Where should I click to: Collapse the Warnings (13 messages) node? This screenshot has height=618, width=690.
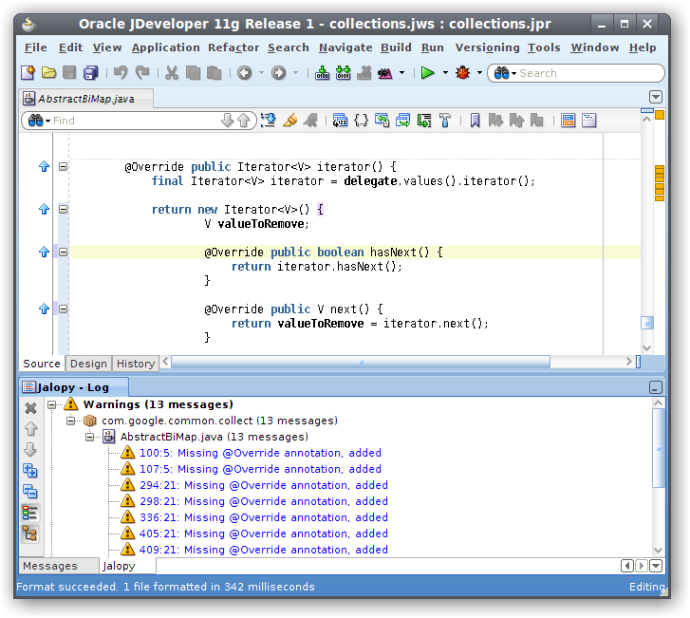(x=52, y=404)
